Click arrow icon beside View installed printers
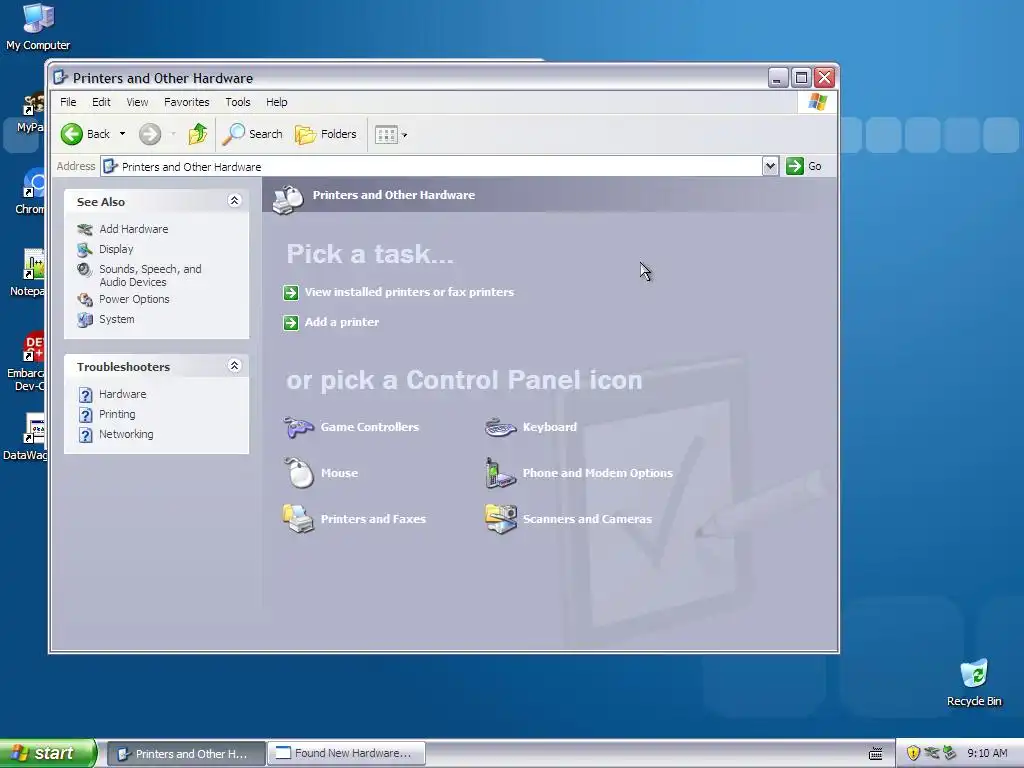Image resolution: width=1024 pixels, height=768 pixels. (291, 293)
